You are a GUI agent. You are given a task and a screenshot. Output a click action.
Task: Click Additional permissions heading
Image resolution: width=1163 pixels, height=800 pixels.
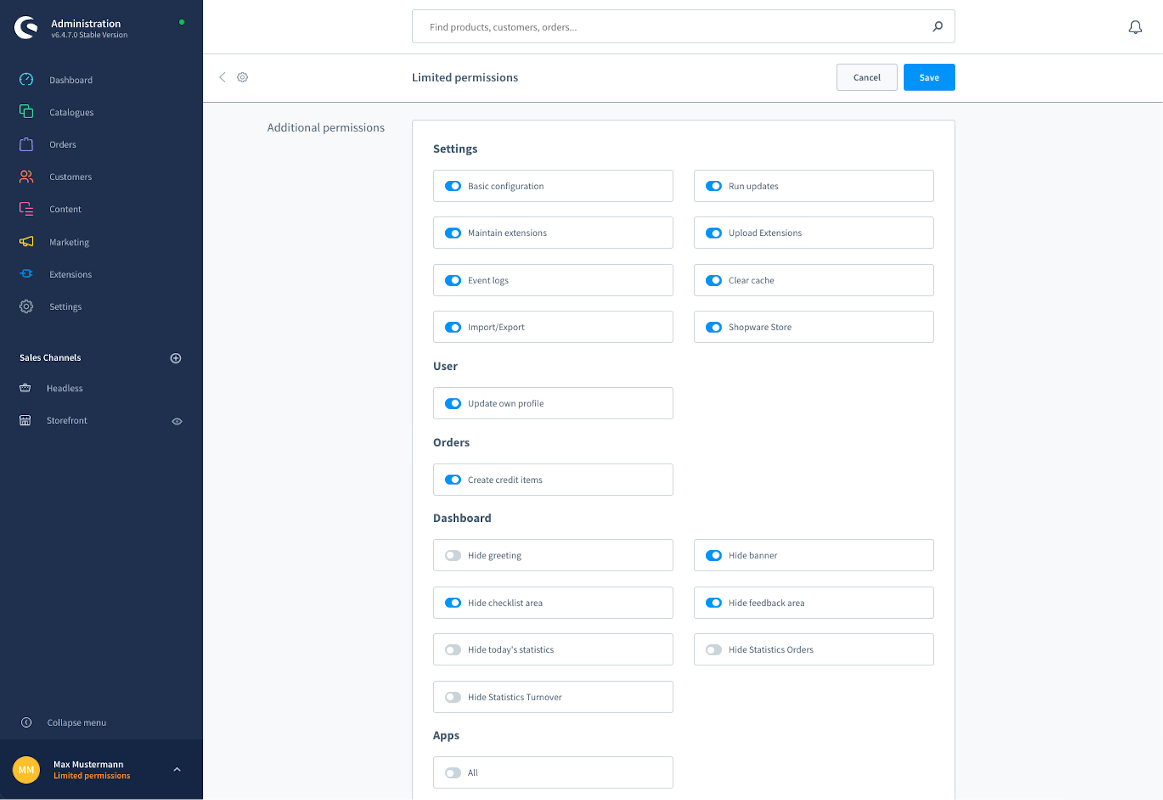326,128
